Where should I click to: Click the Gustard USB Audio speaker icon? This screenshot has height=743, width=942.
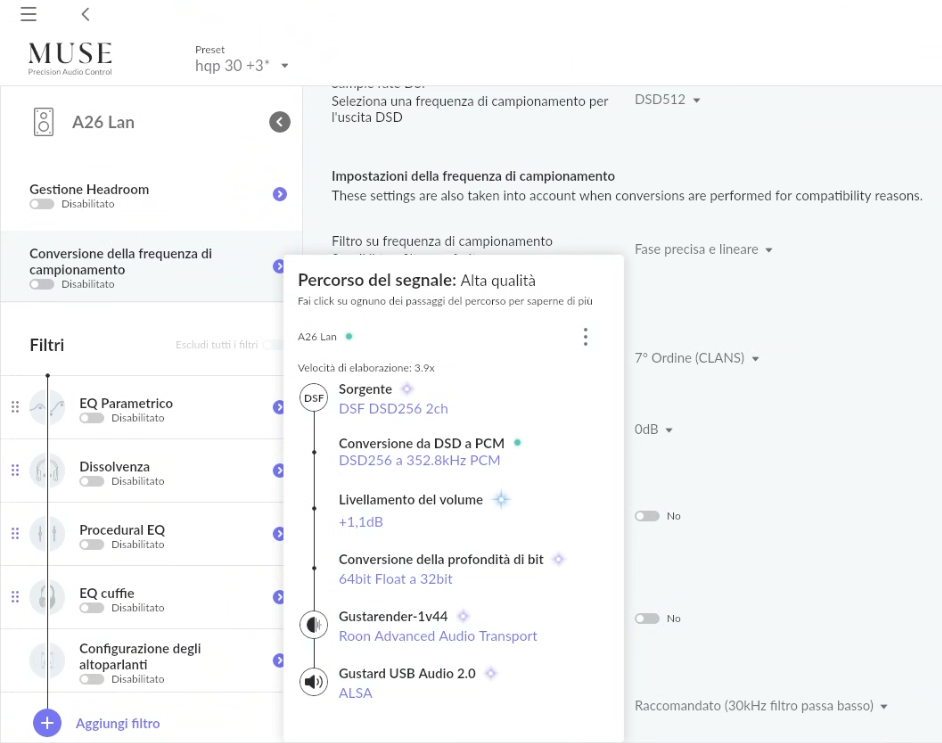314,682
